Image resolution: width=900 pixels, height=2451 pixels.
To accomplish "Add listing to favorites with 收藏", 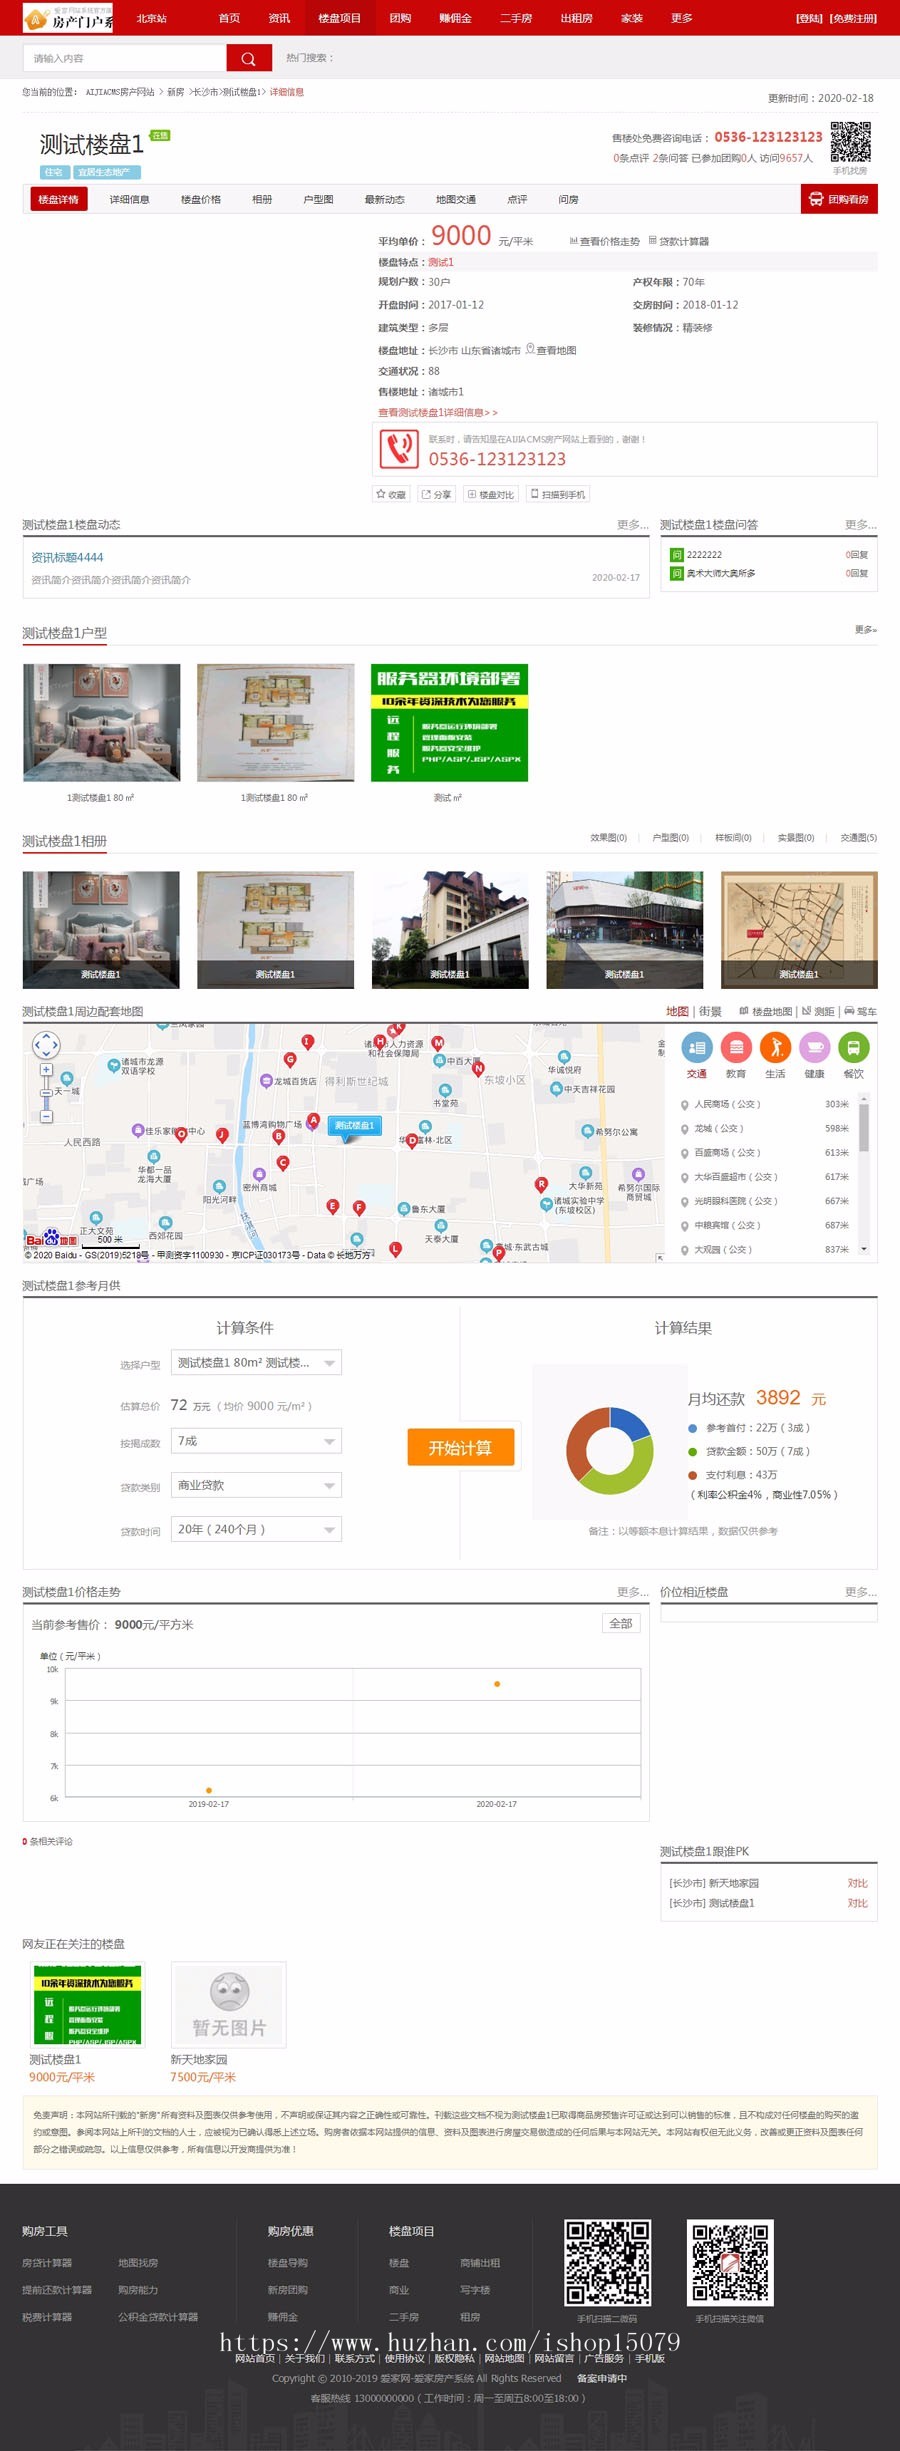I will click(x=391, y=494).
